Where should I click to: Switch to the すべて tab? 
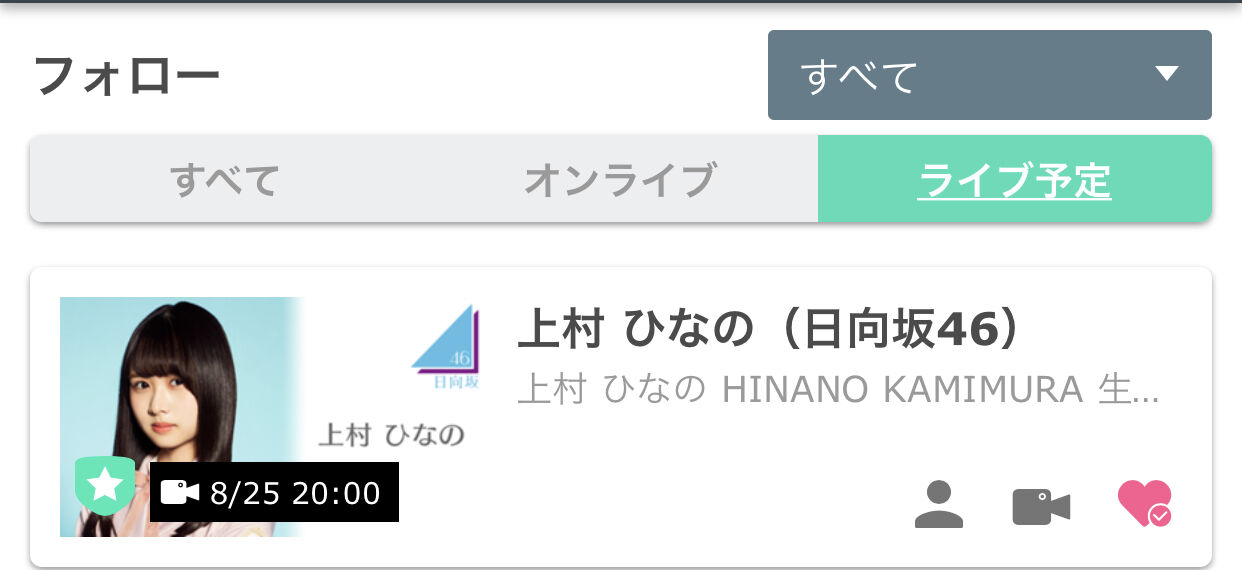pyautogui.click(x=225, y=180)
